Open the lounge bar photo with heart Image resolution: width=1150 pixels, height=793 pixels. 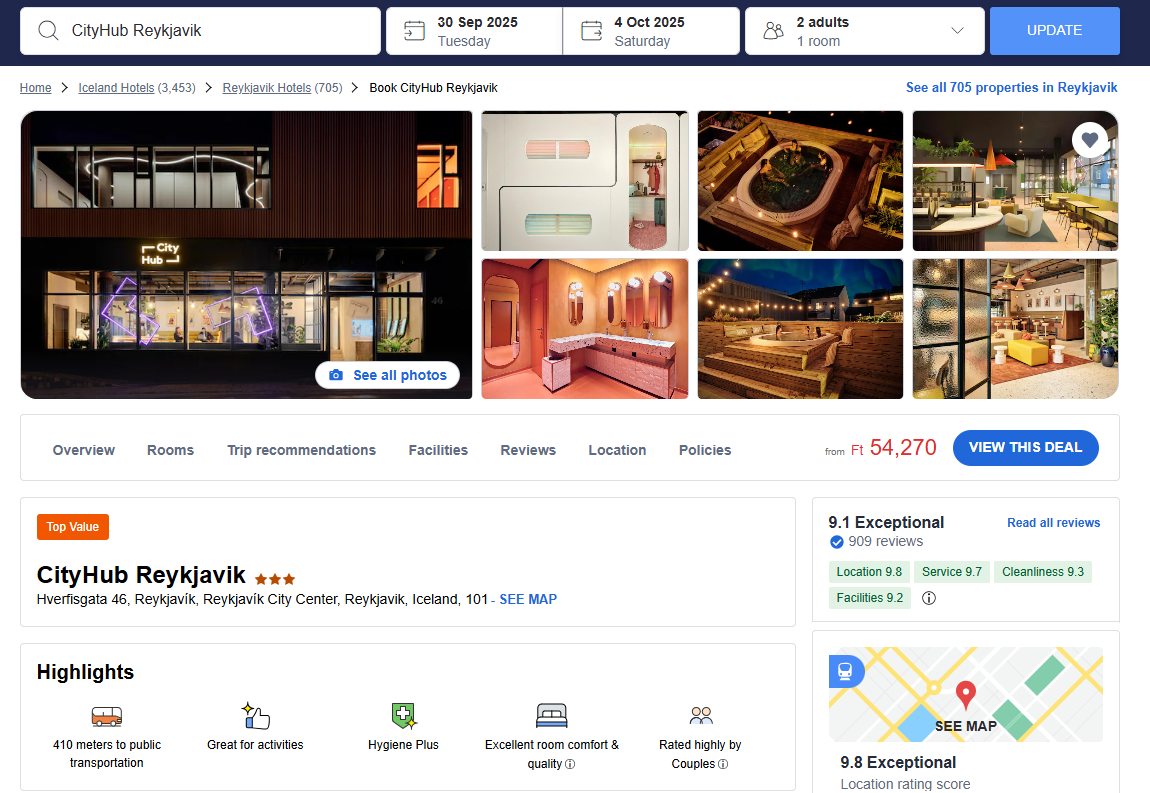click(1015, 181)
